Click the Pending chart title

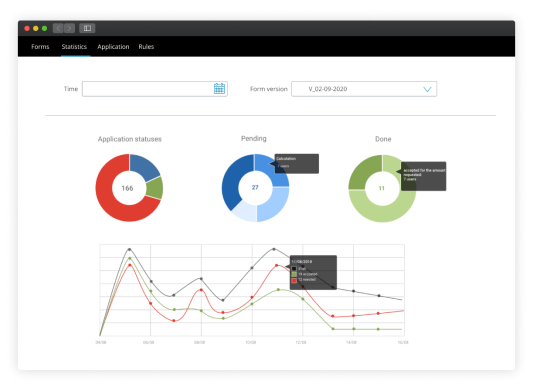253,138
